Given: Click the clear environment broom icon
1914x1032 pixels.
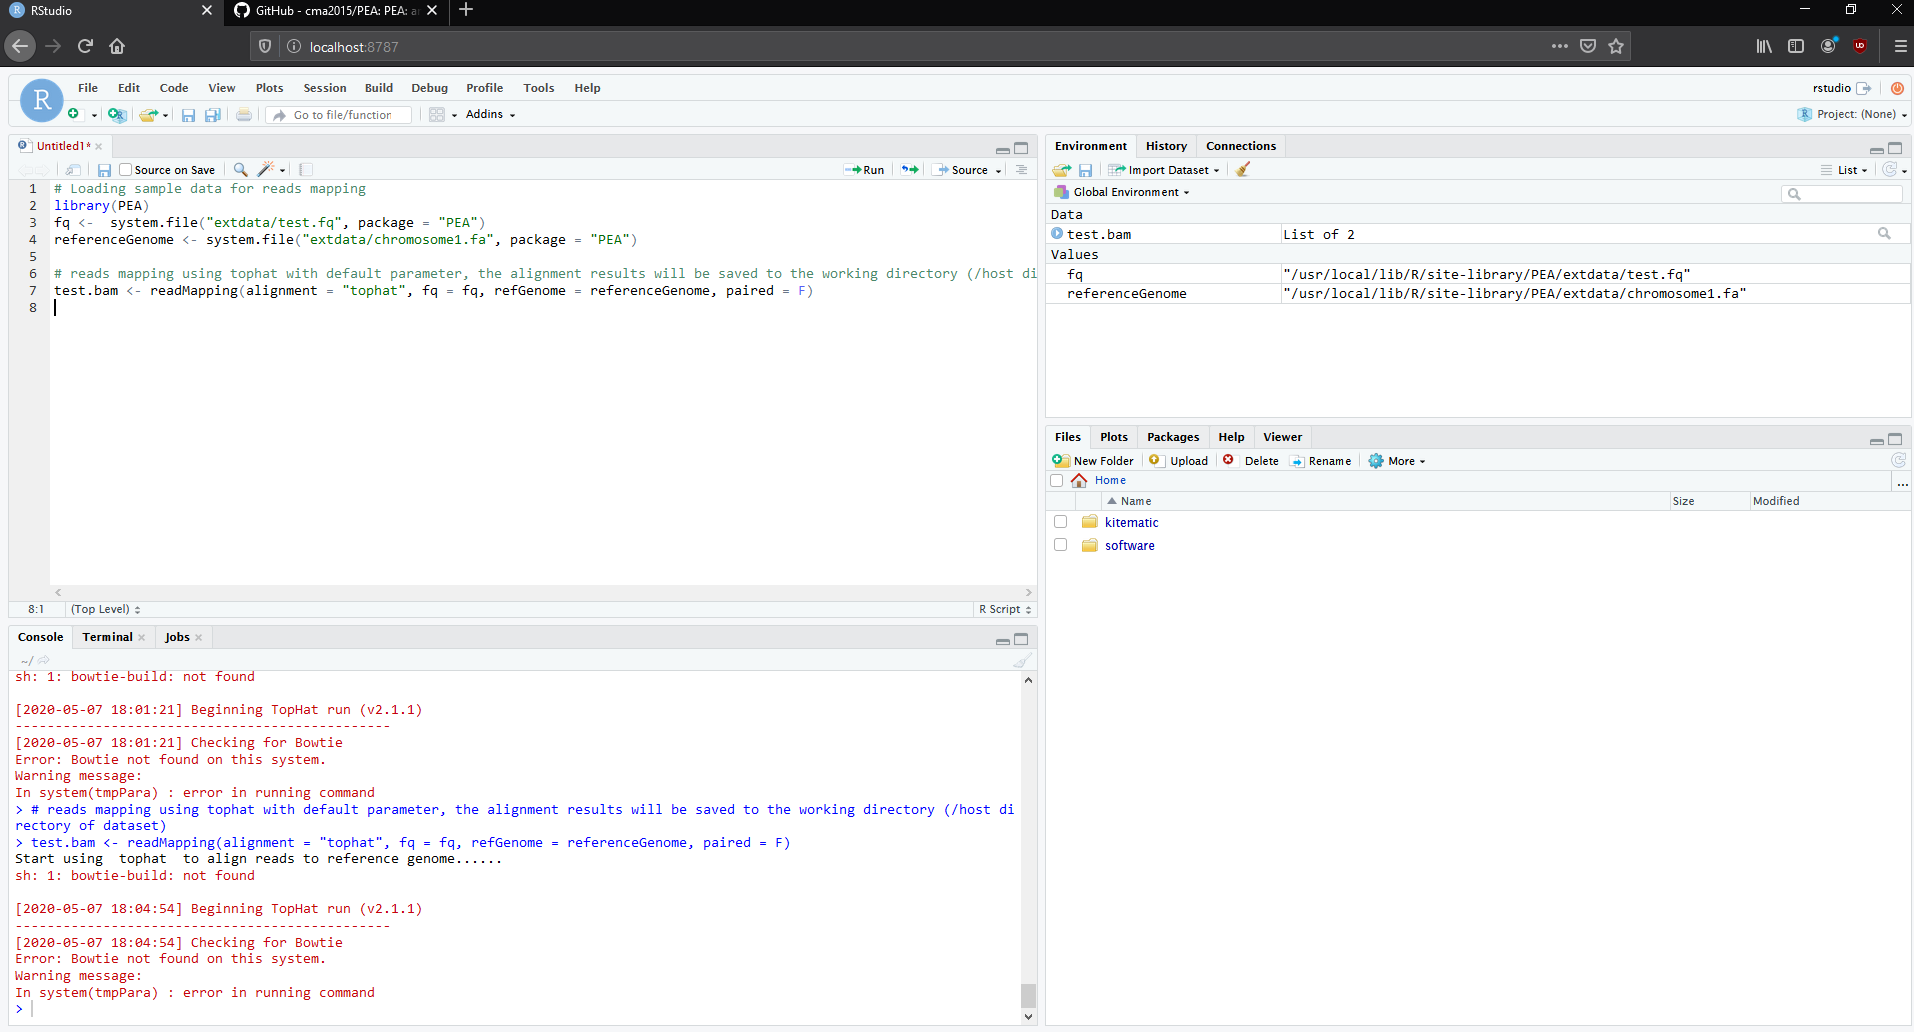Looking at the screenshot, I should point(1243,170).
